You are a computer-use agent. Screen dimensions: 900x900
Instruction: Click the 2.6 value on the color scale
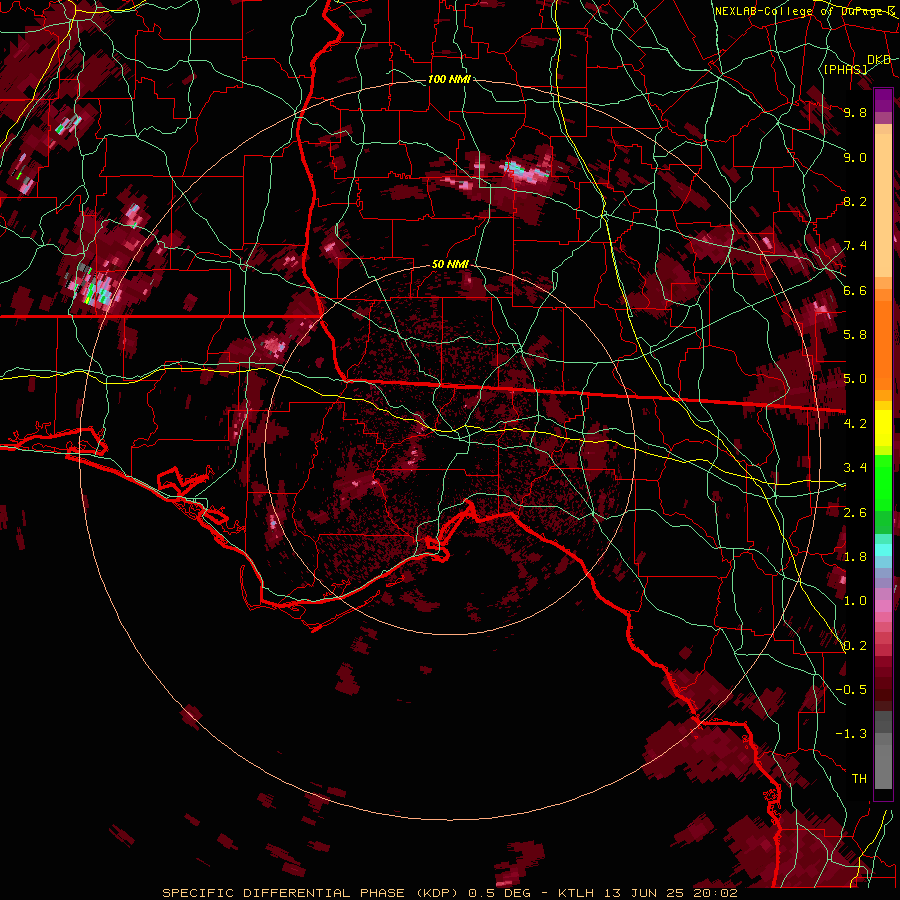coord(855,513)
